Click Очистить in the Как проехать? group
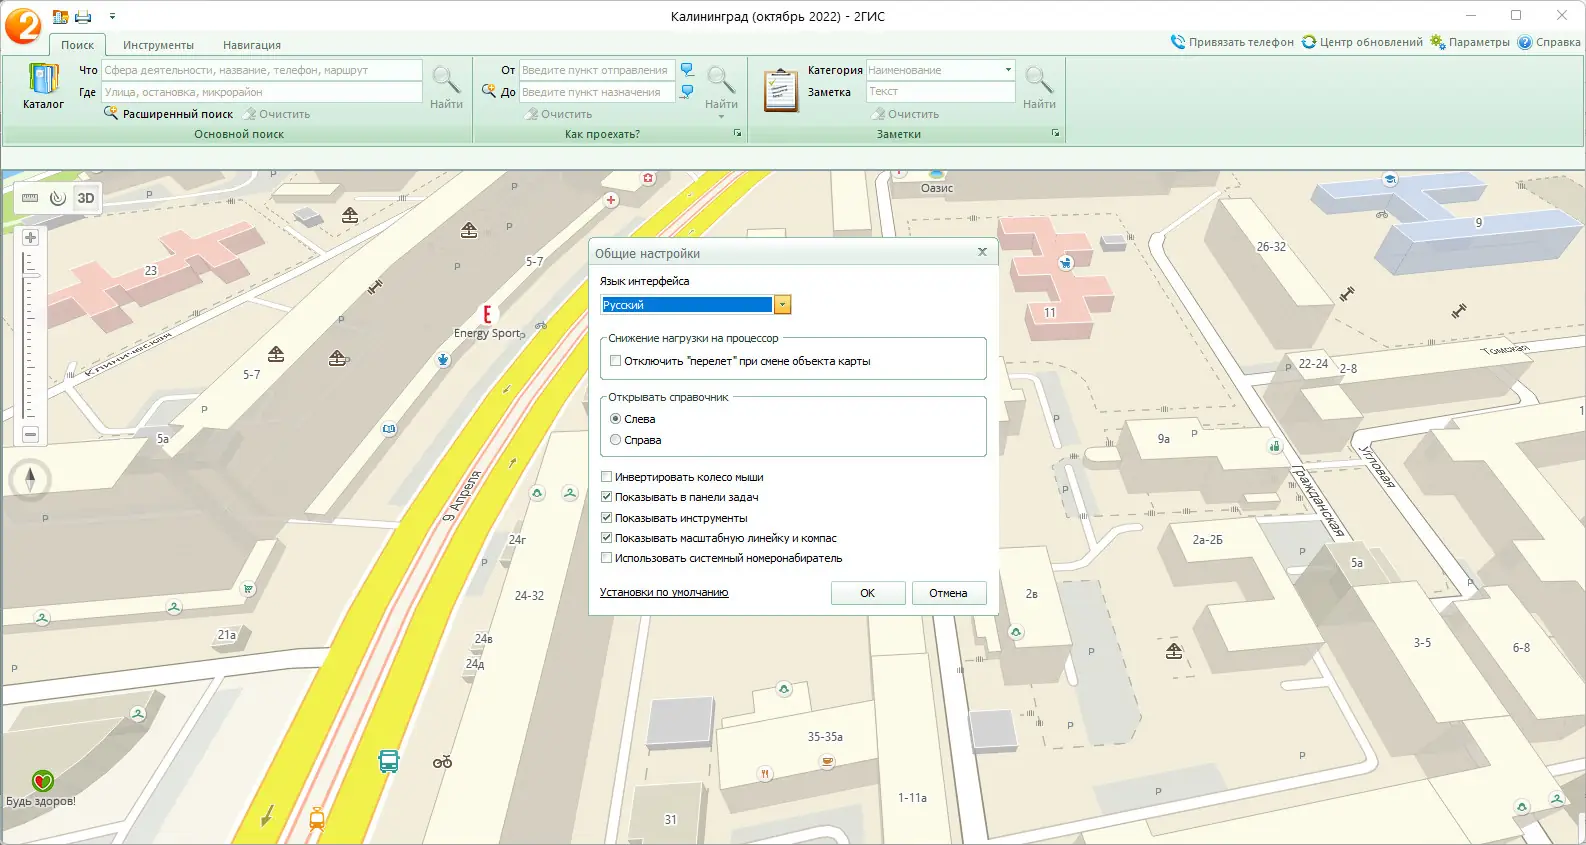The image size is (1586, 845). [x=559, y=114]
